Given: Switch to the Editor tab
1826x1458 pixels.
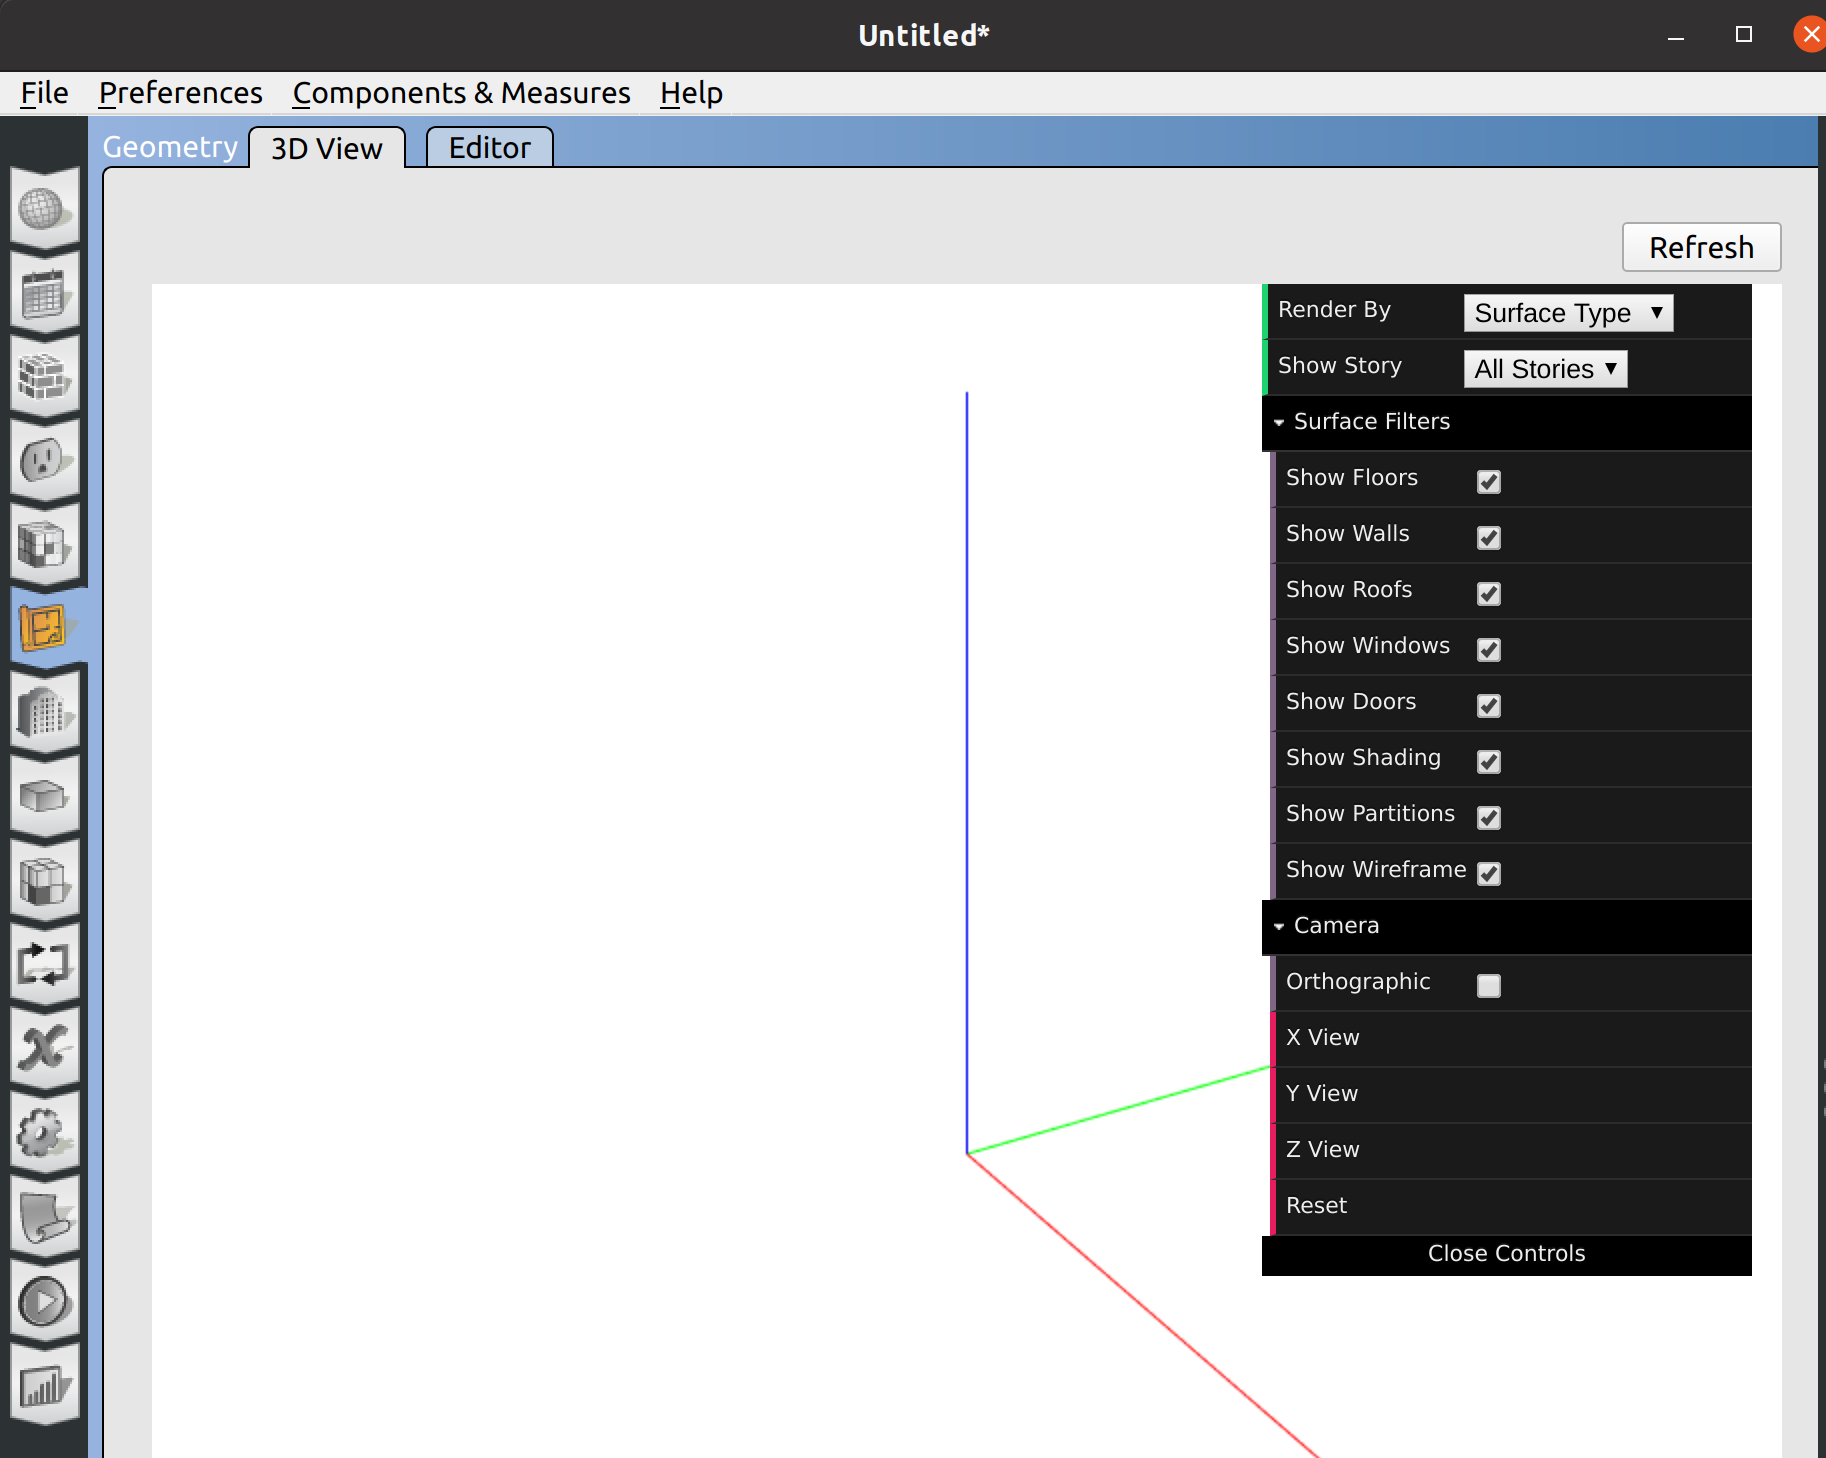Looking at the screenshot, I should click(488, 147).
